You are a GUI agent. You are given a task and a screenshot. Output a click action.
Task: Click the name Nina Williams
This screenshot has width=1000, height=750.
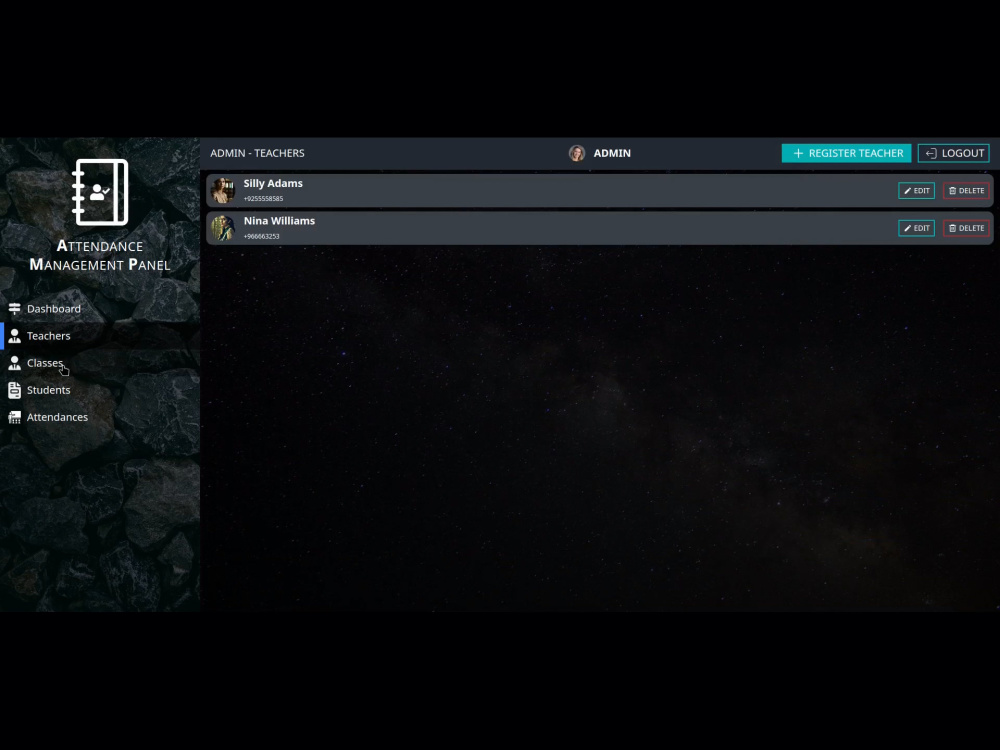tap(279, 221)
